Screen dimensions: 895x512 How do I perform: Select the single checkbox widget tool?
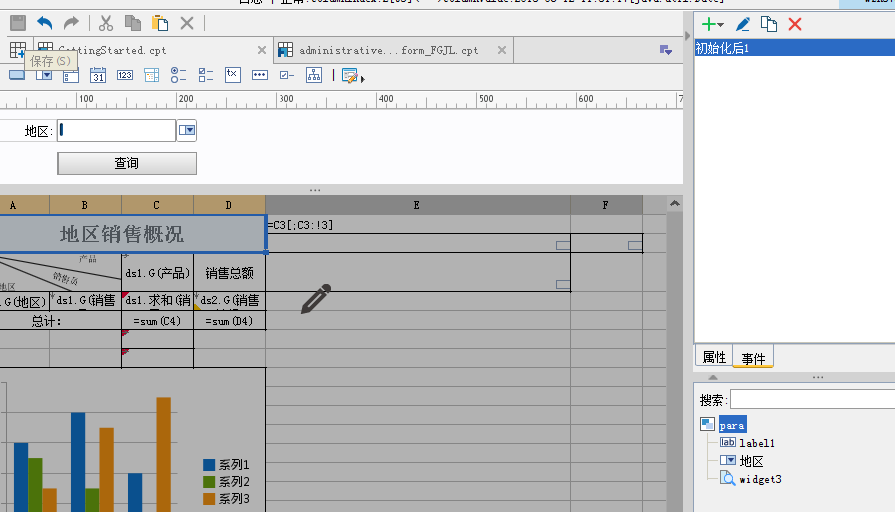[x=287, y=75]
